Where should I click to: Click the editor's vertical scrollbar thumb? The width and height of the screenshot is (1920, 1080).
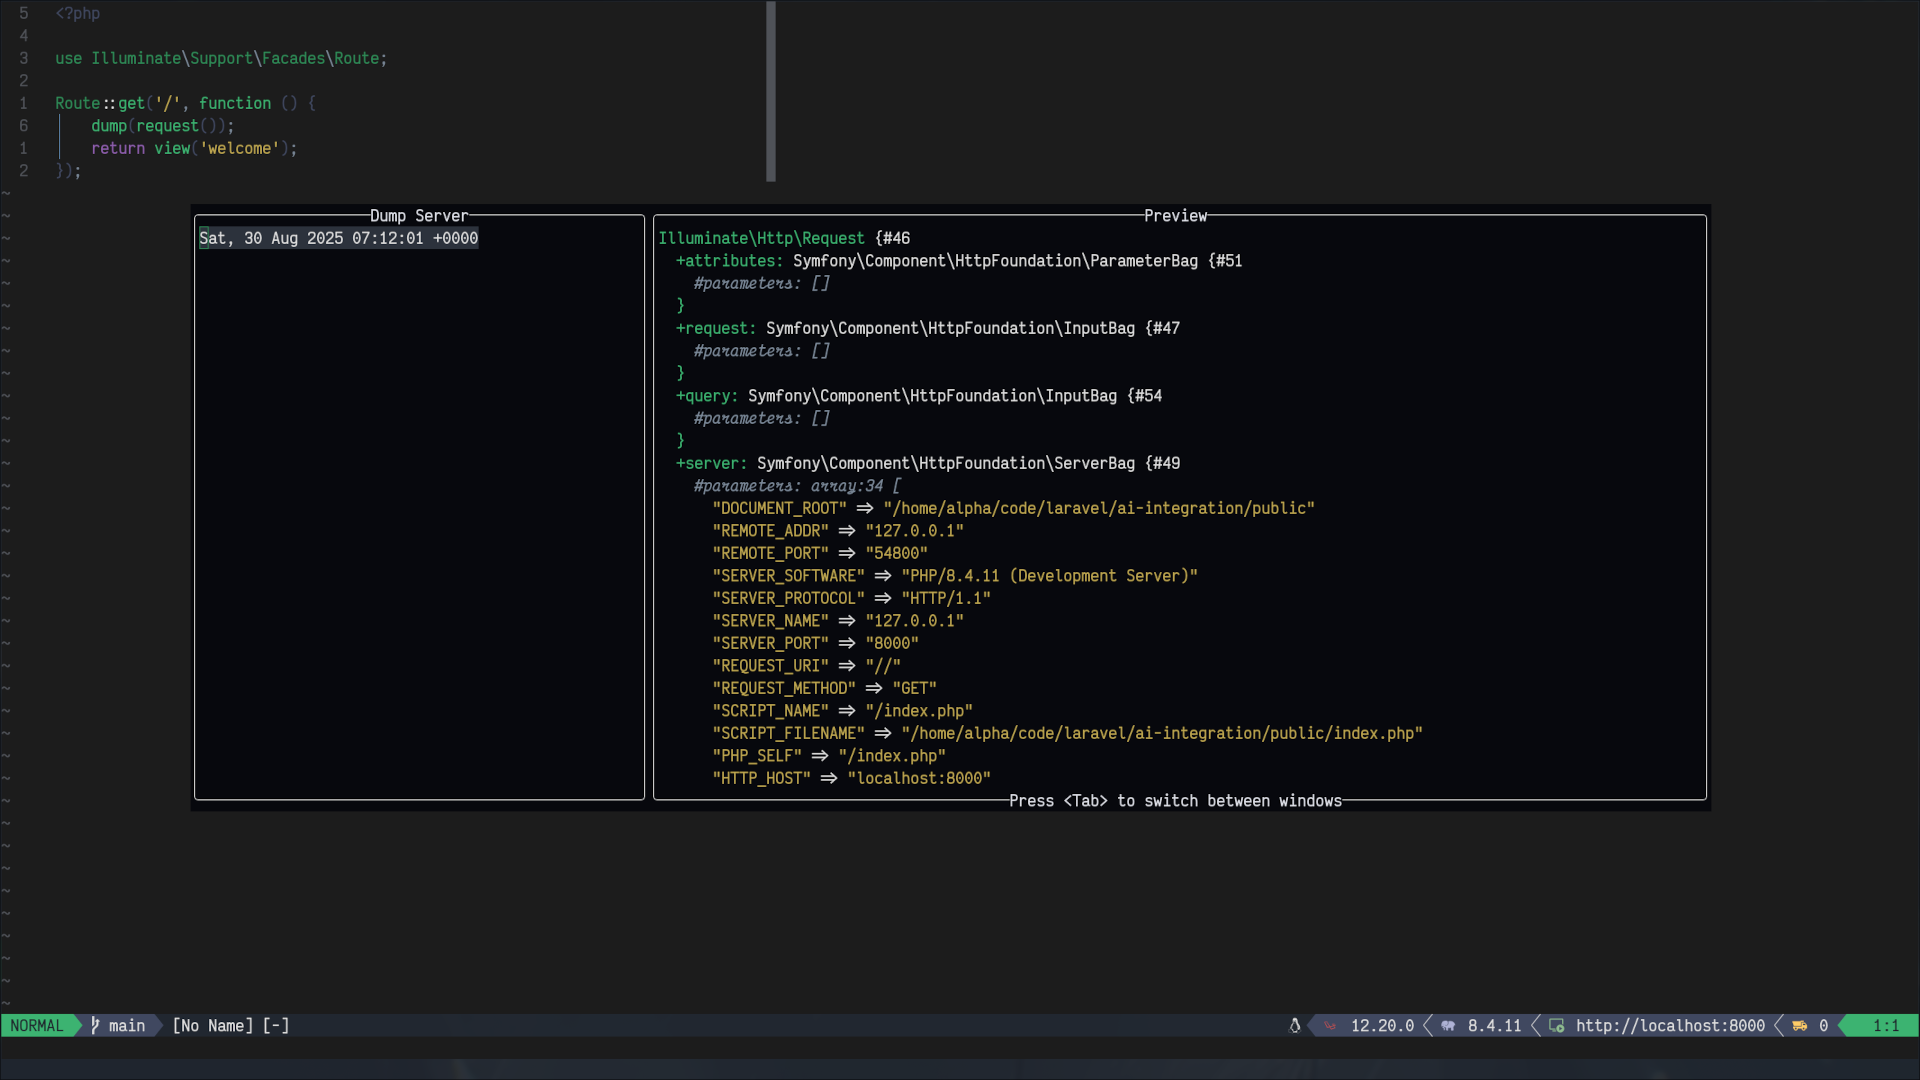771,90
